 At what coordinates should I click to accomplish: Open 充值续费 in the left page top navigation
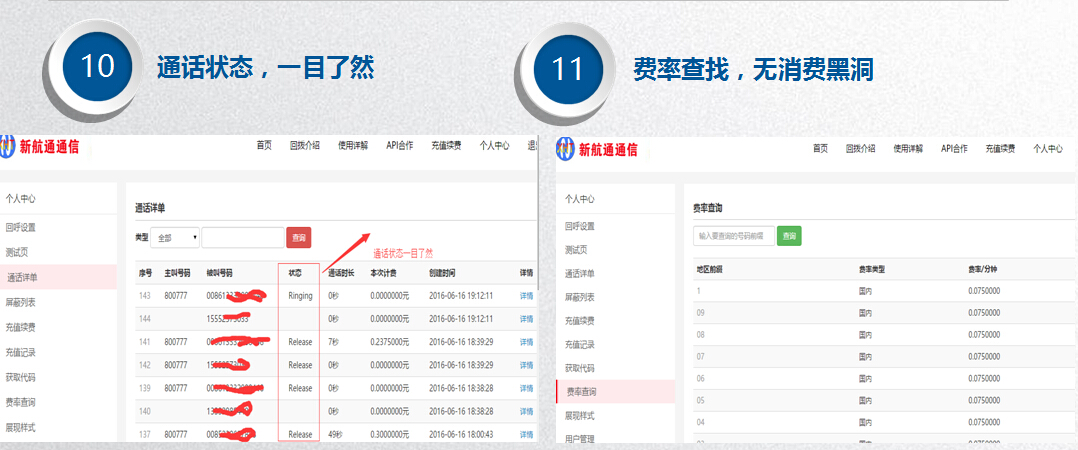coord(446,146)
